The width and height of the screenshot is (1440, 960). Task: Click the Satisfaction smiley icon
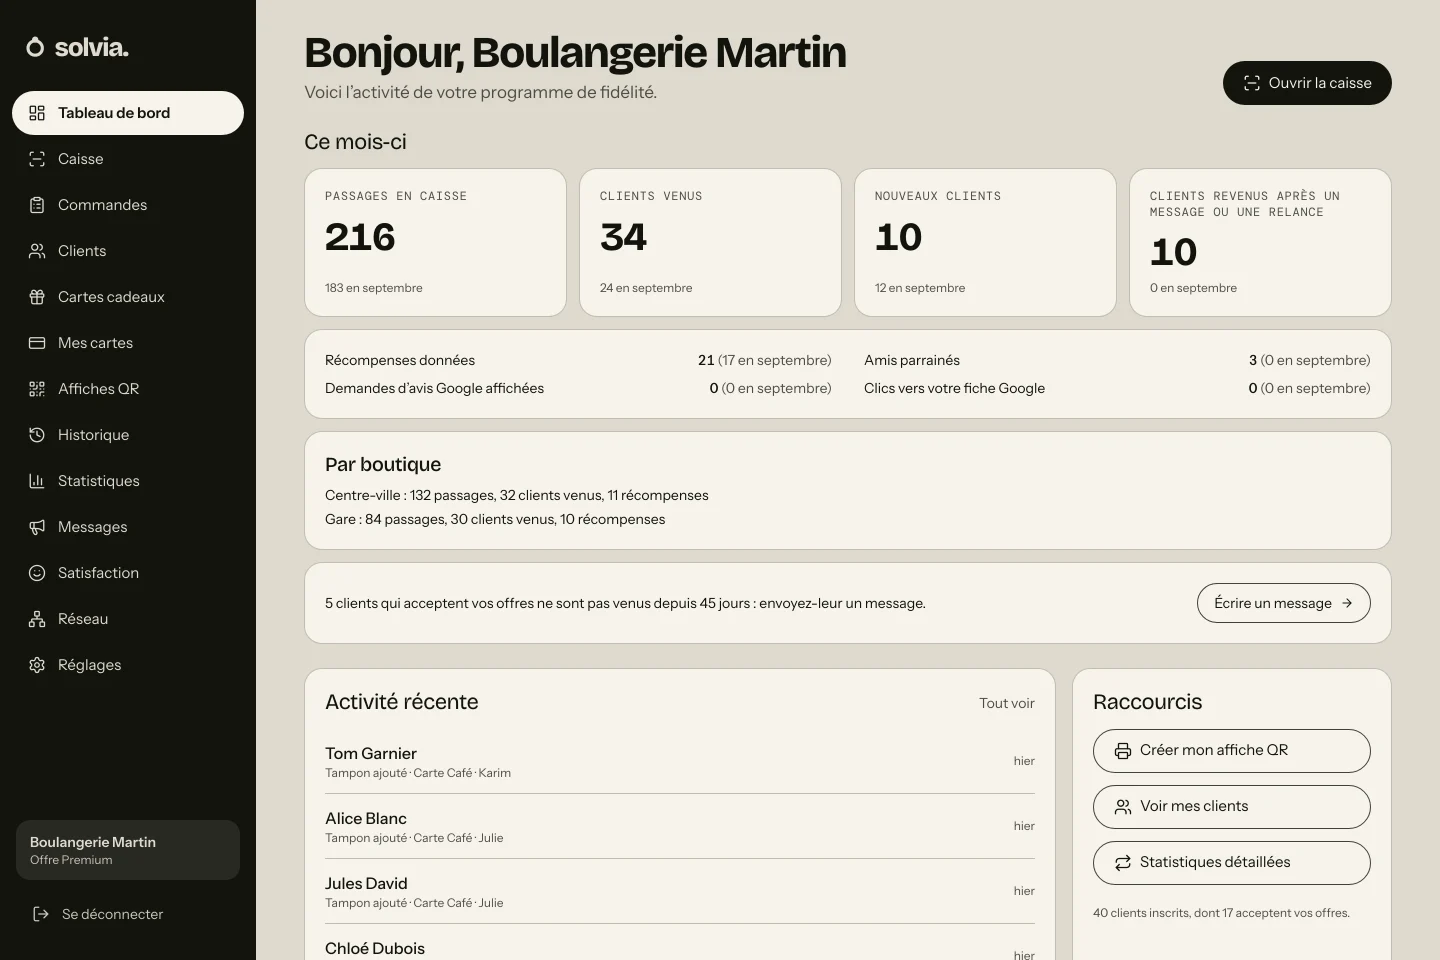(37, 573)
